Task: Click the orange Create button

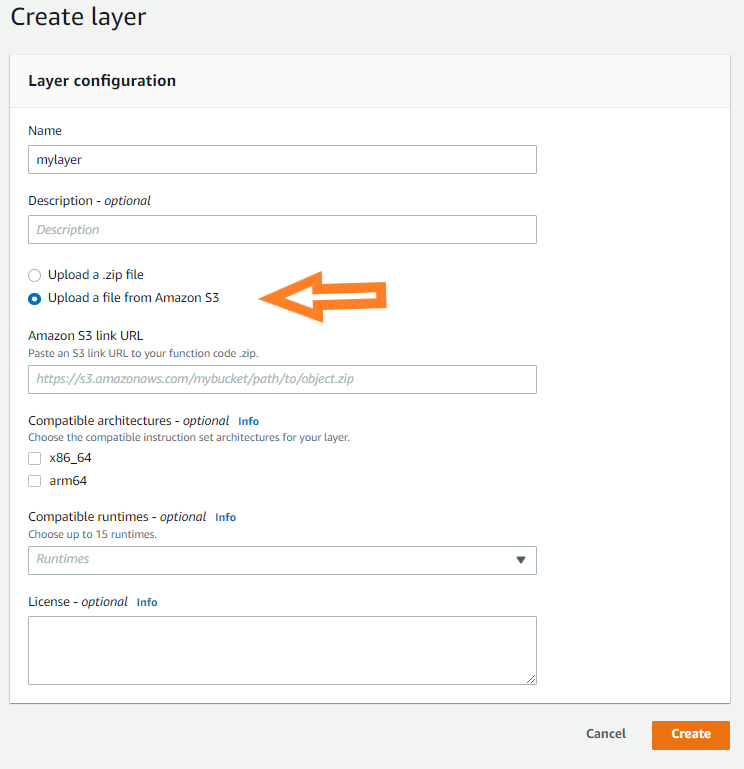Action: coord(690,734)
